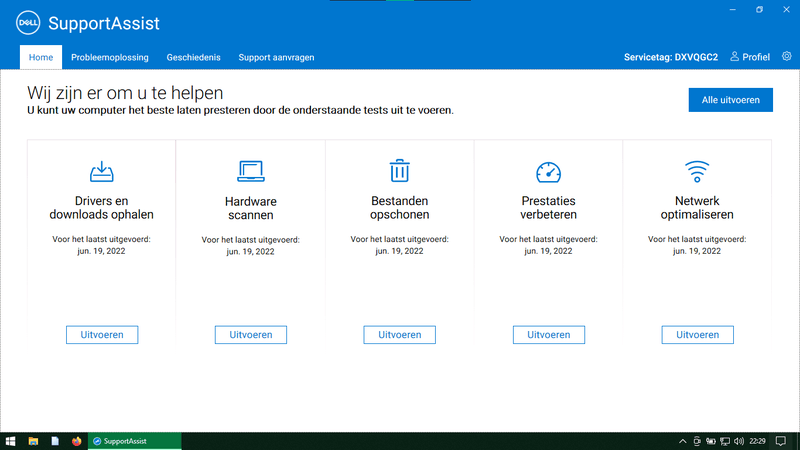Show hidden system tray icons

pos(683,441)
